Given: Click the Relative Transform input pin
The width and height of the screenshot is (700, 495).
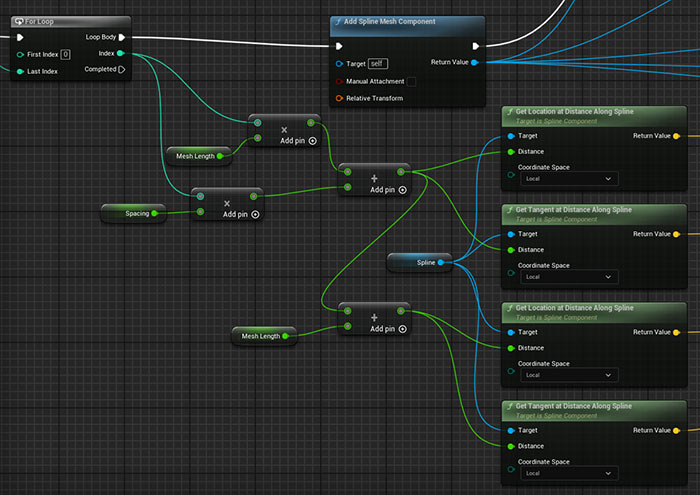Looking at the screenshot, I should point(339,98).
